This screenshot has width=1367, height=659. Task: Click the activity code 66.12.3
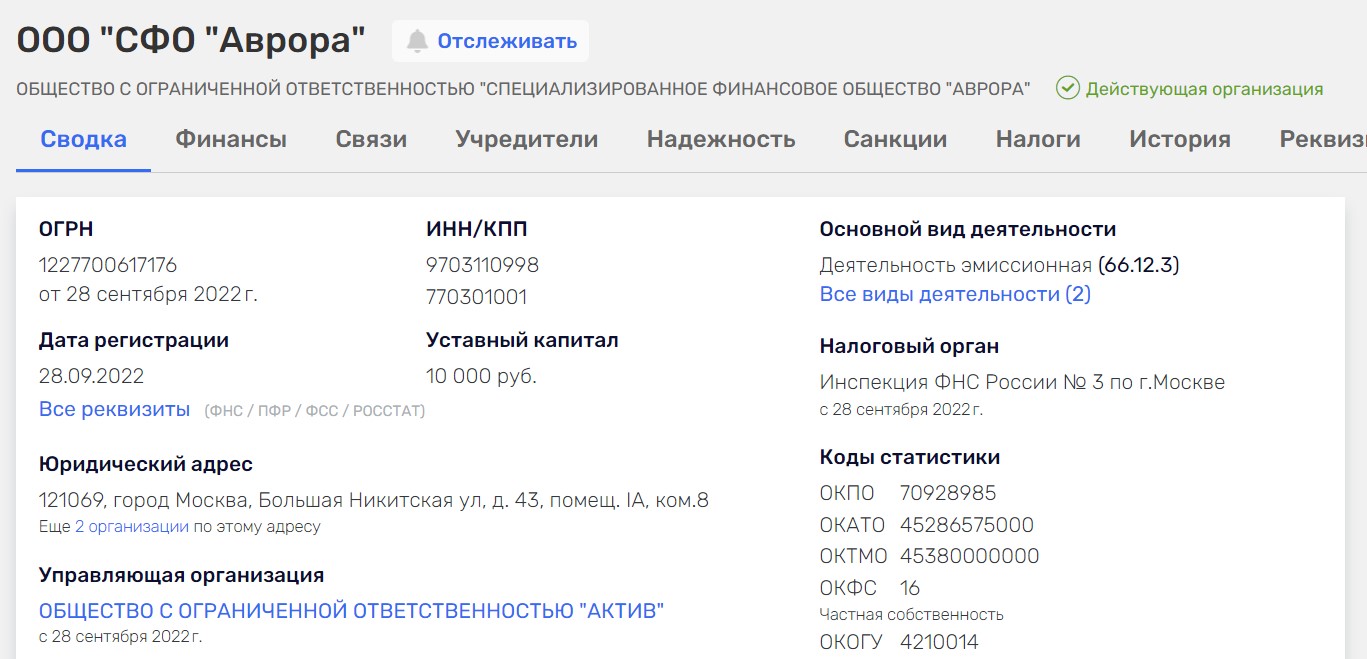(1138, 265)
